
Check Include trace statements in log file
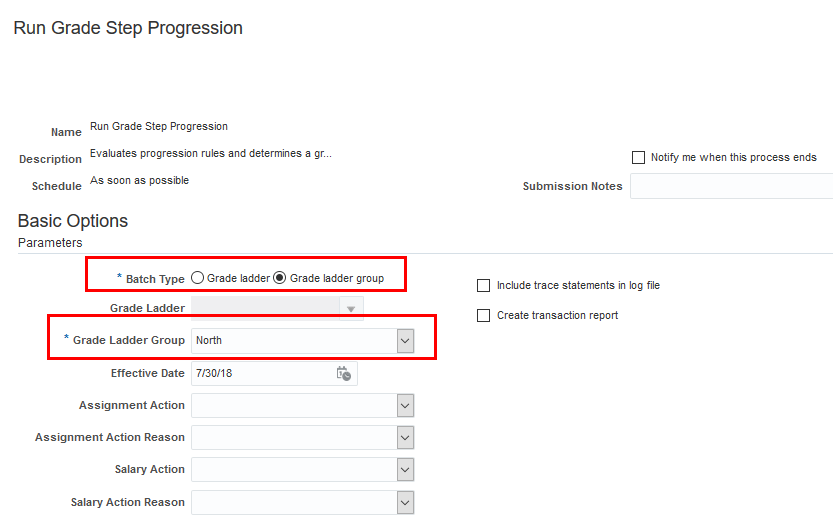[484, 286]
